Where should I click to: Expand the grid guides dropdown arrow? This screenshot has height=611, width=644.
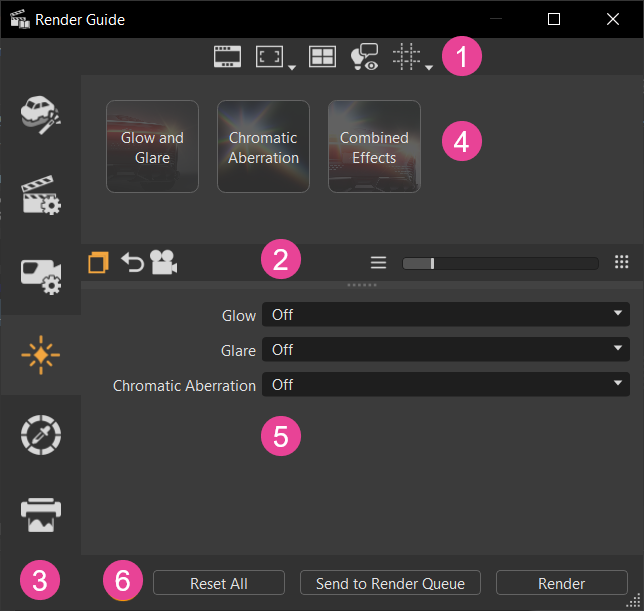click(x=429, y=68)
